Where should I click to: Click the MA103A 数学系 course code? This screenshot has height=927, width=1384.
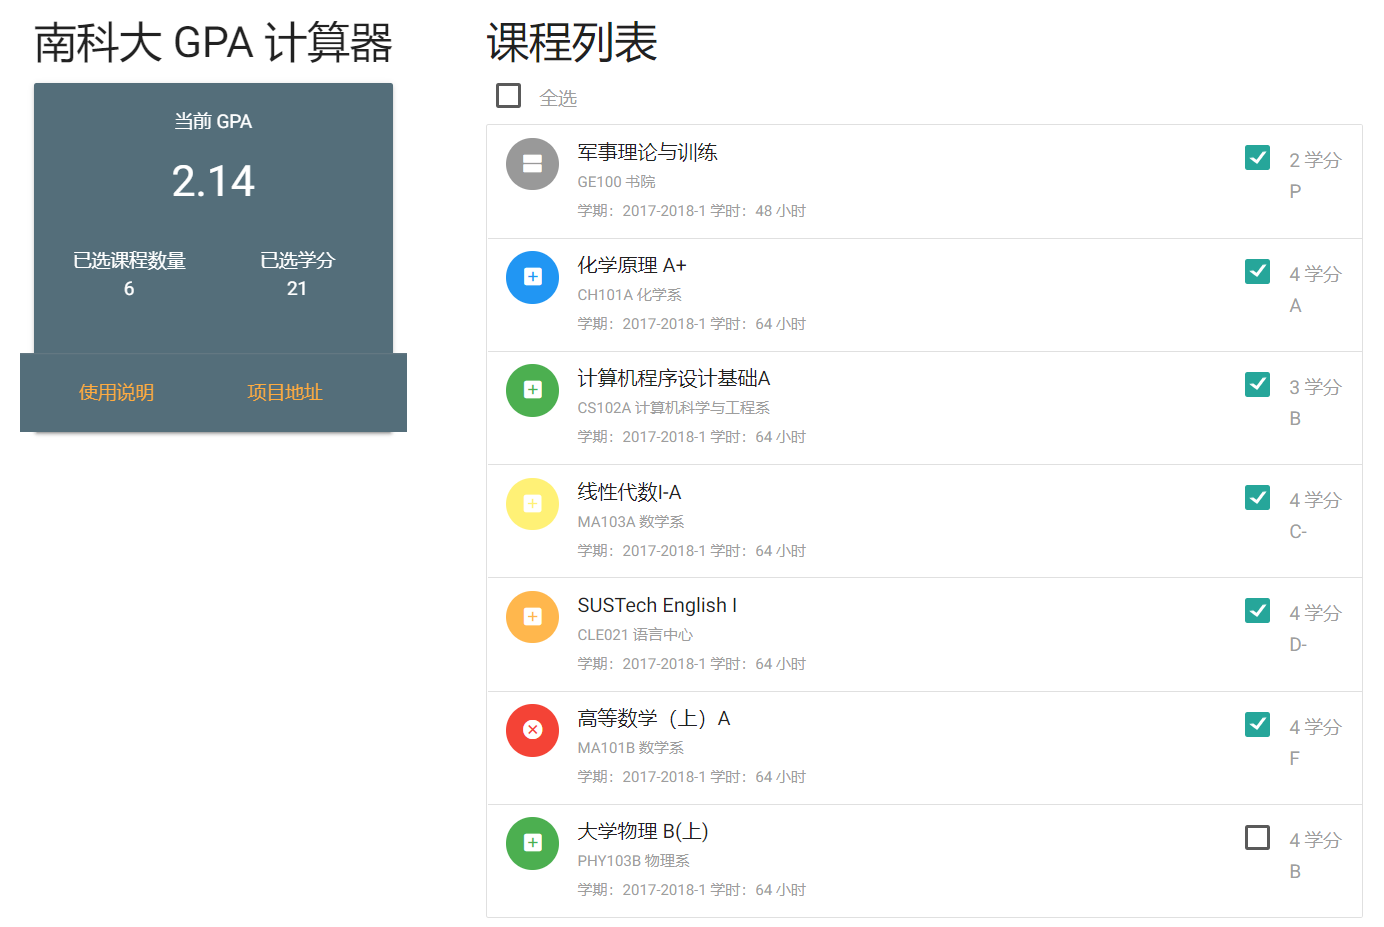click(x=630, y=522)
